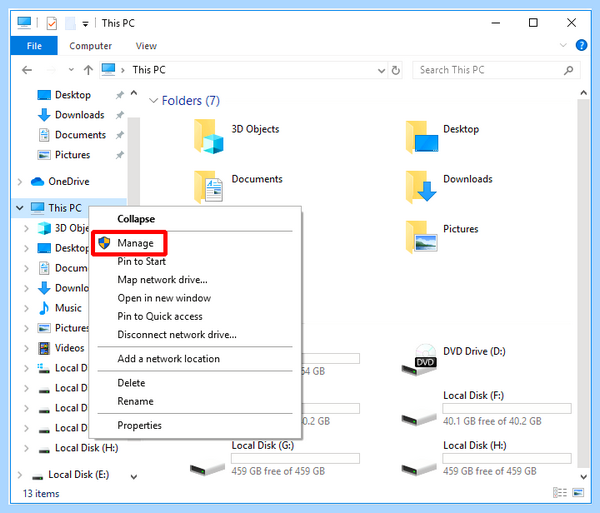The width and height of the screenshot is (600, 513).
Task: Open the Downloads folder icon in Folders
Action: (x=421, y=187)
